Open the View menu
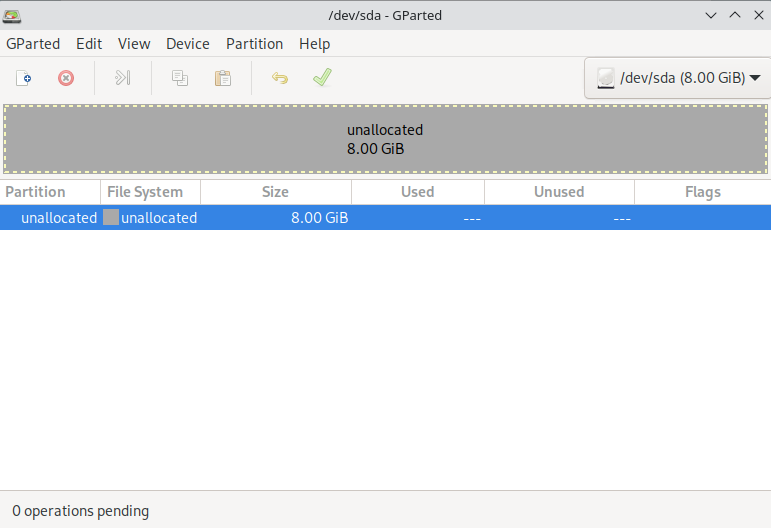The height and width of the screenshot is (528, 771). 134,44
